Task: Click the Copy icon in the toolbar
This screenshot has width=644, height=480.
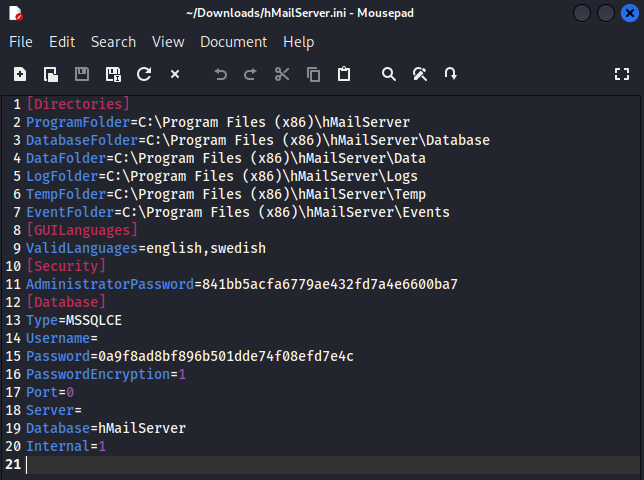Action: click(313, 74)
